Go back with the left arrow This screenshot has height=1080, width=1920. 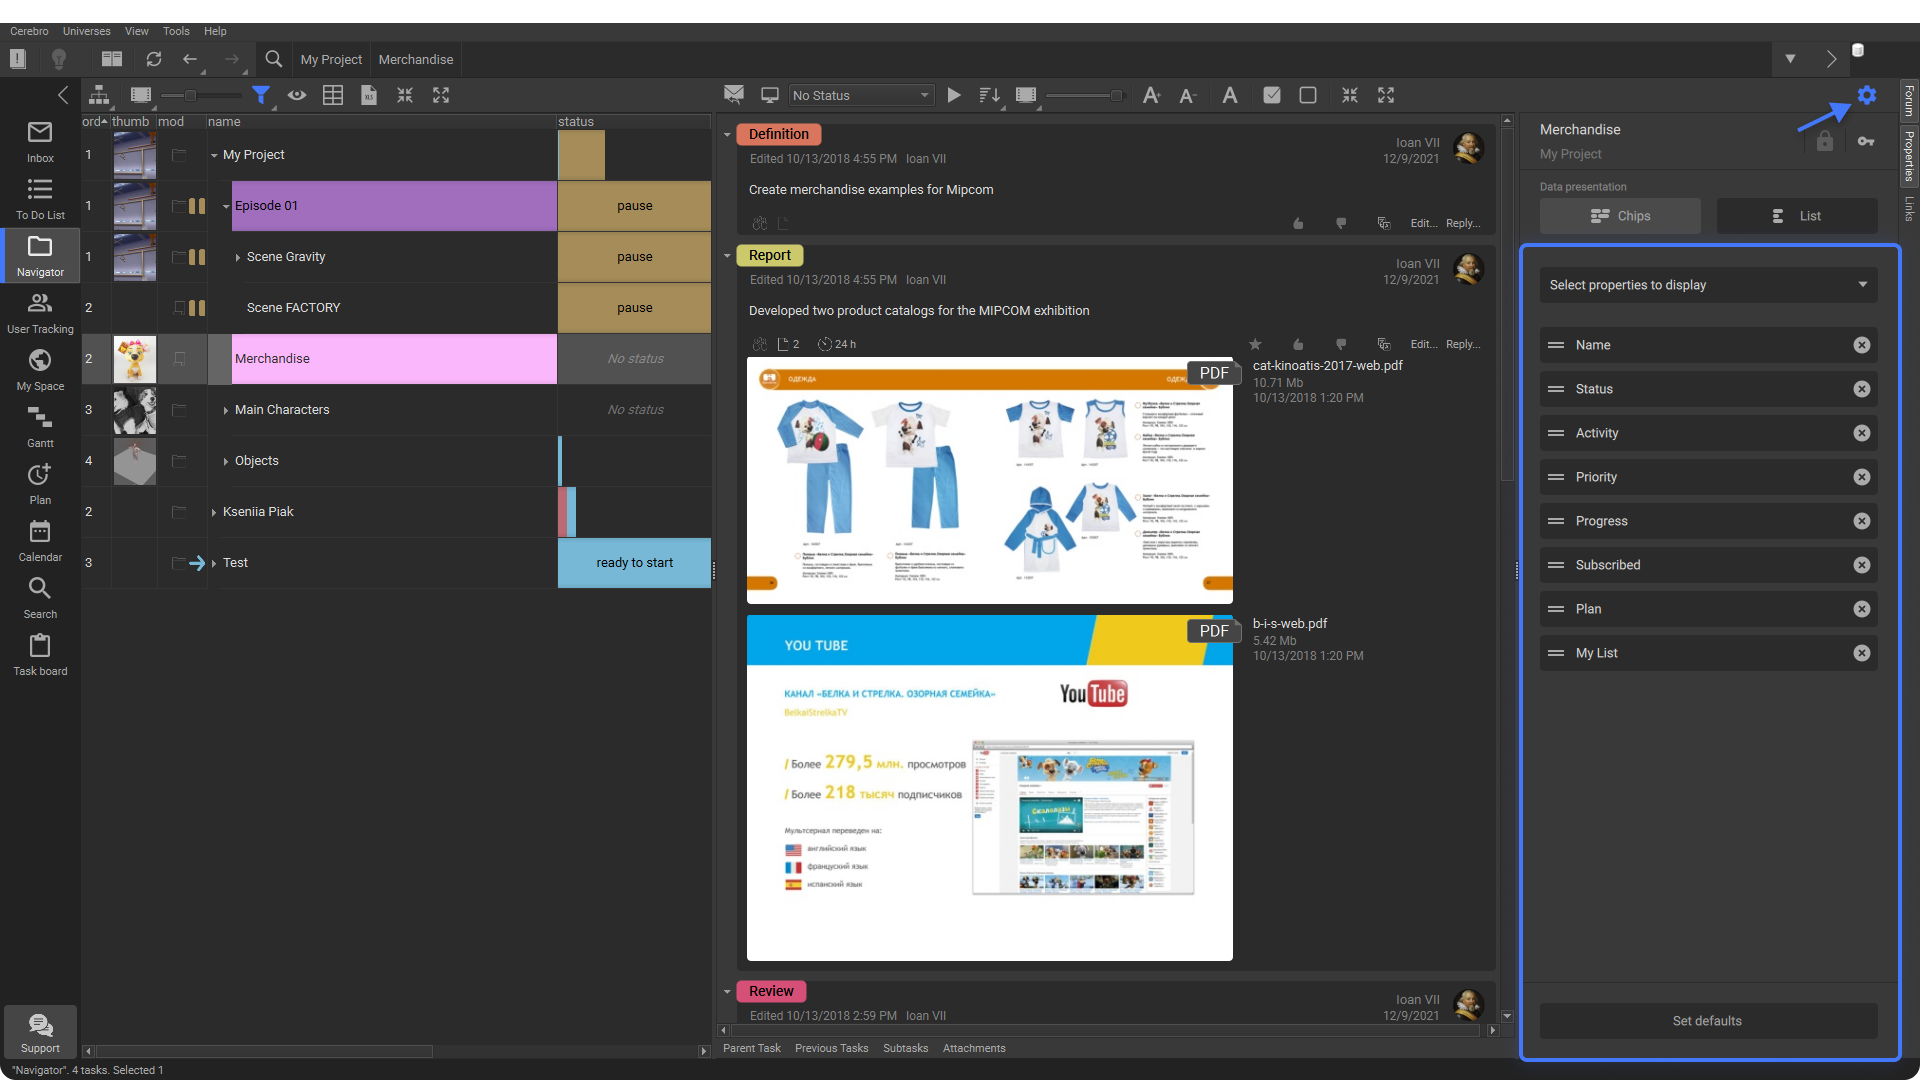(x=190, y=59)
